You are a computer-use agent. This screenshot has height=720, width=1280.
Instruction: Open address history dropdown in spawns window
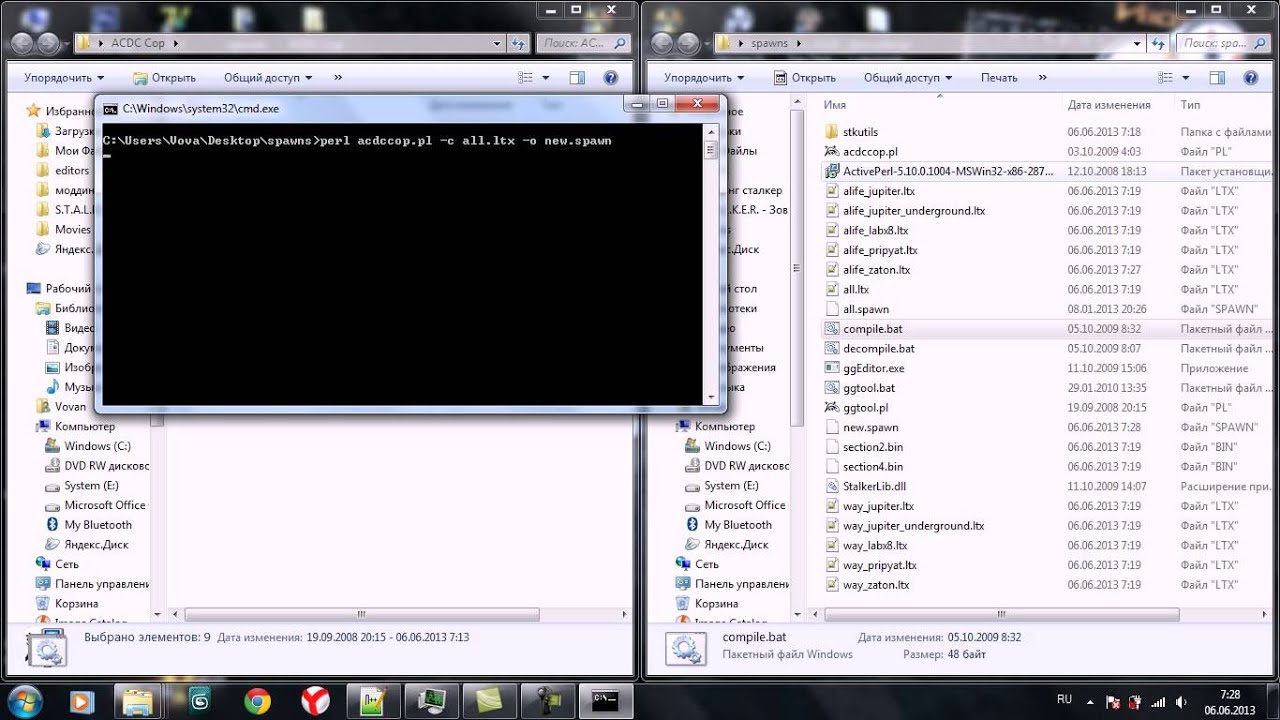pyautogui.click(x=1138, y=44)
